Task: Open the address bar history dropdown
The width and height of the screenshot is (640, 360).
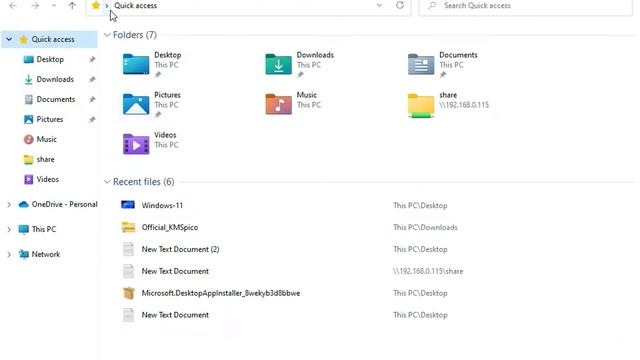Action: click(x=379, y=5)
